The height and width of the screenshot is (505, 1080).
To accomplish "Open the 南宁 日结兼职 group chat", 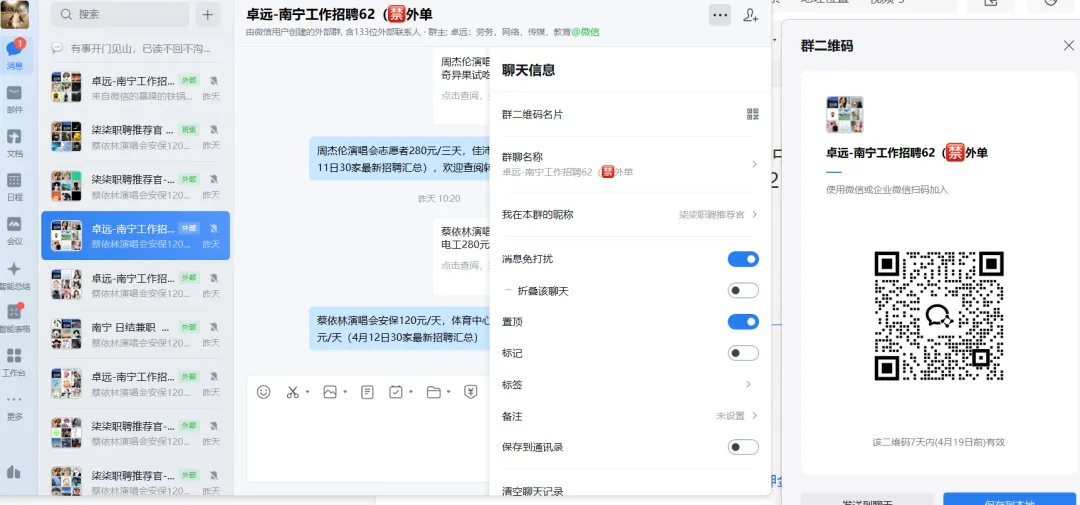I will tap(136, 333).
